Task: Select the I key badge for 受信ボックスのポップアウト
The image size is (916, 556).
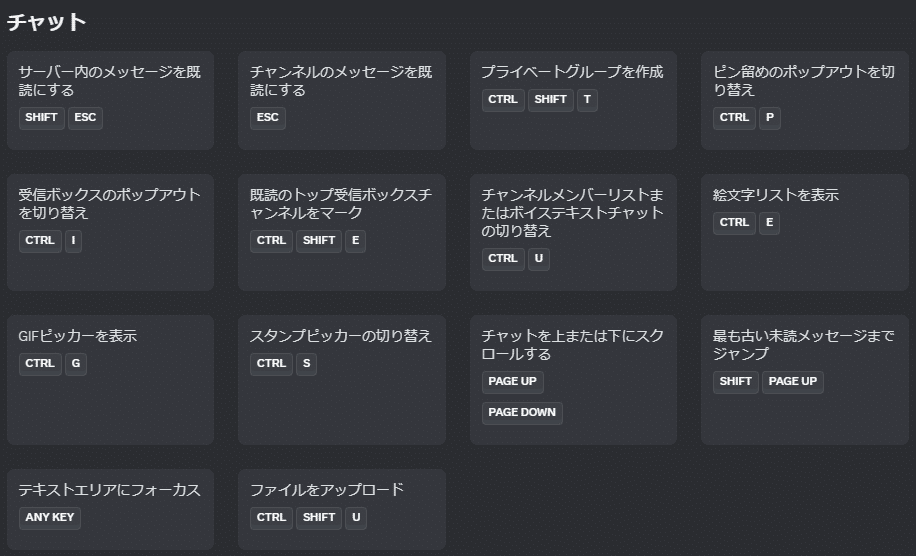Action: (73, 241)
